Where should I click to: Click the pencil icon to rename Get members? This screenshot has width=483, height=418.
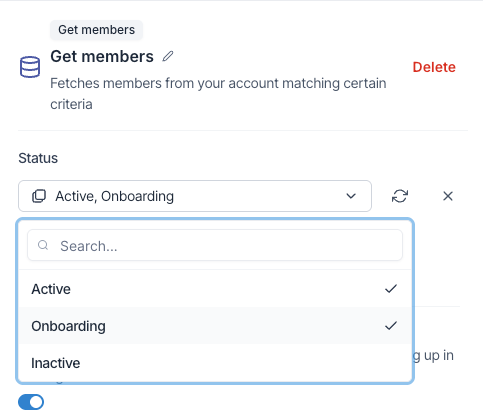click(x=168, y=56)
